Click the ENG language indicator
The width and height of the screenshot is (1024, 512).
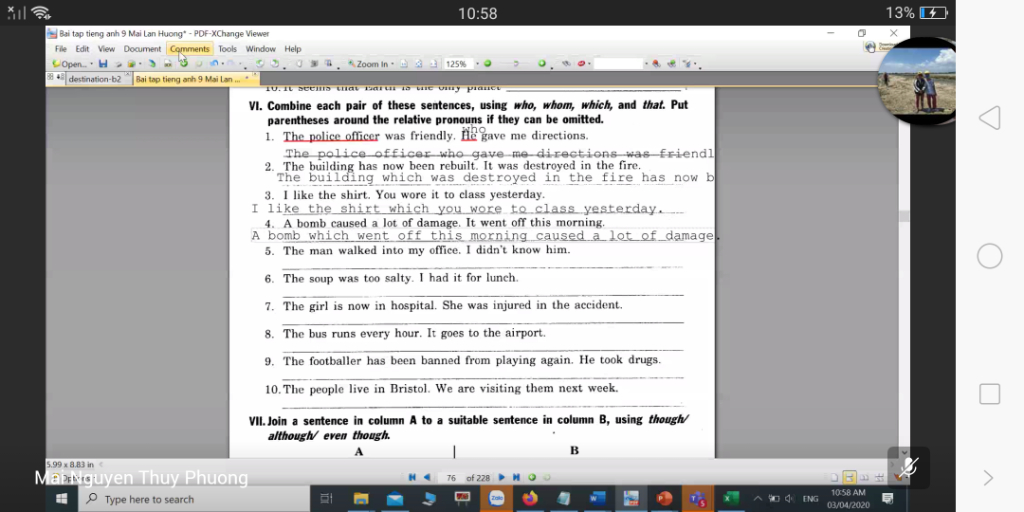point(810,499)
